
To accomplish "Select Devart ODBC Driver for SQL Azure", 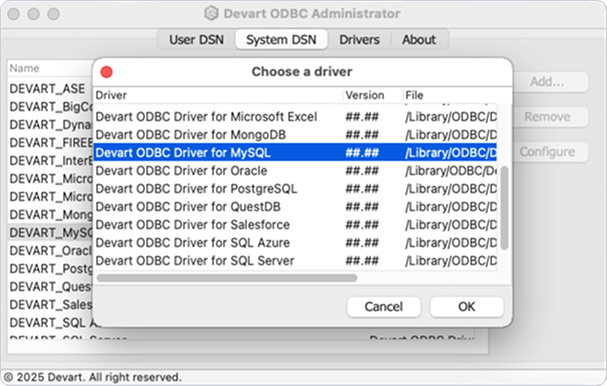I will click(x=295, y=243).
